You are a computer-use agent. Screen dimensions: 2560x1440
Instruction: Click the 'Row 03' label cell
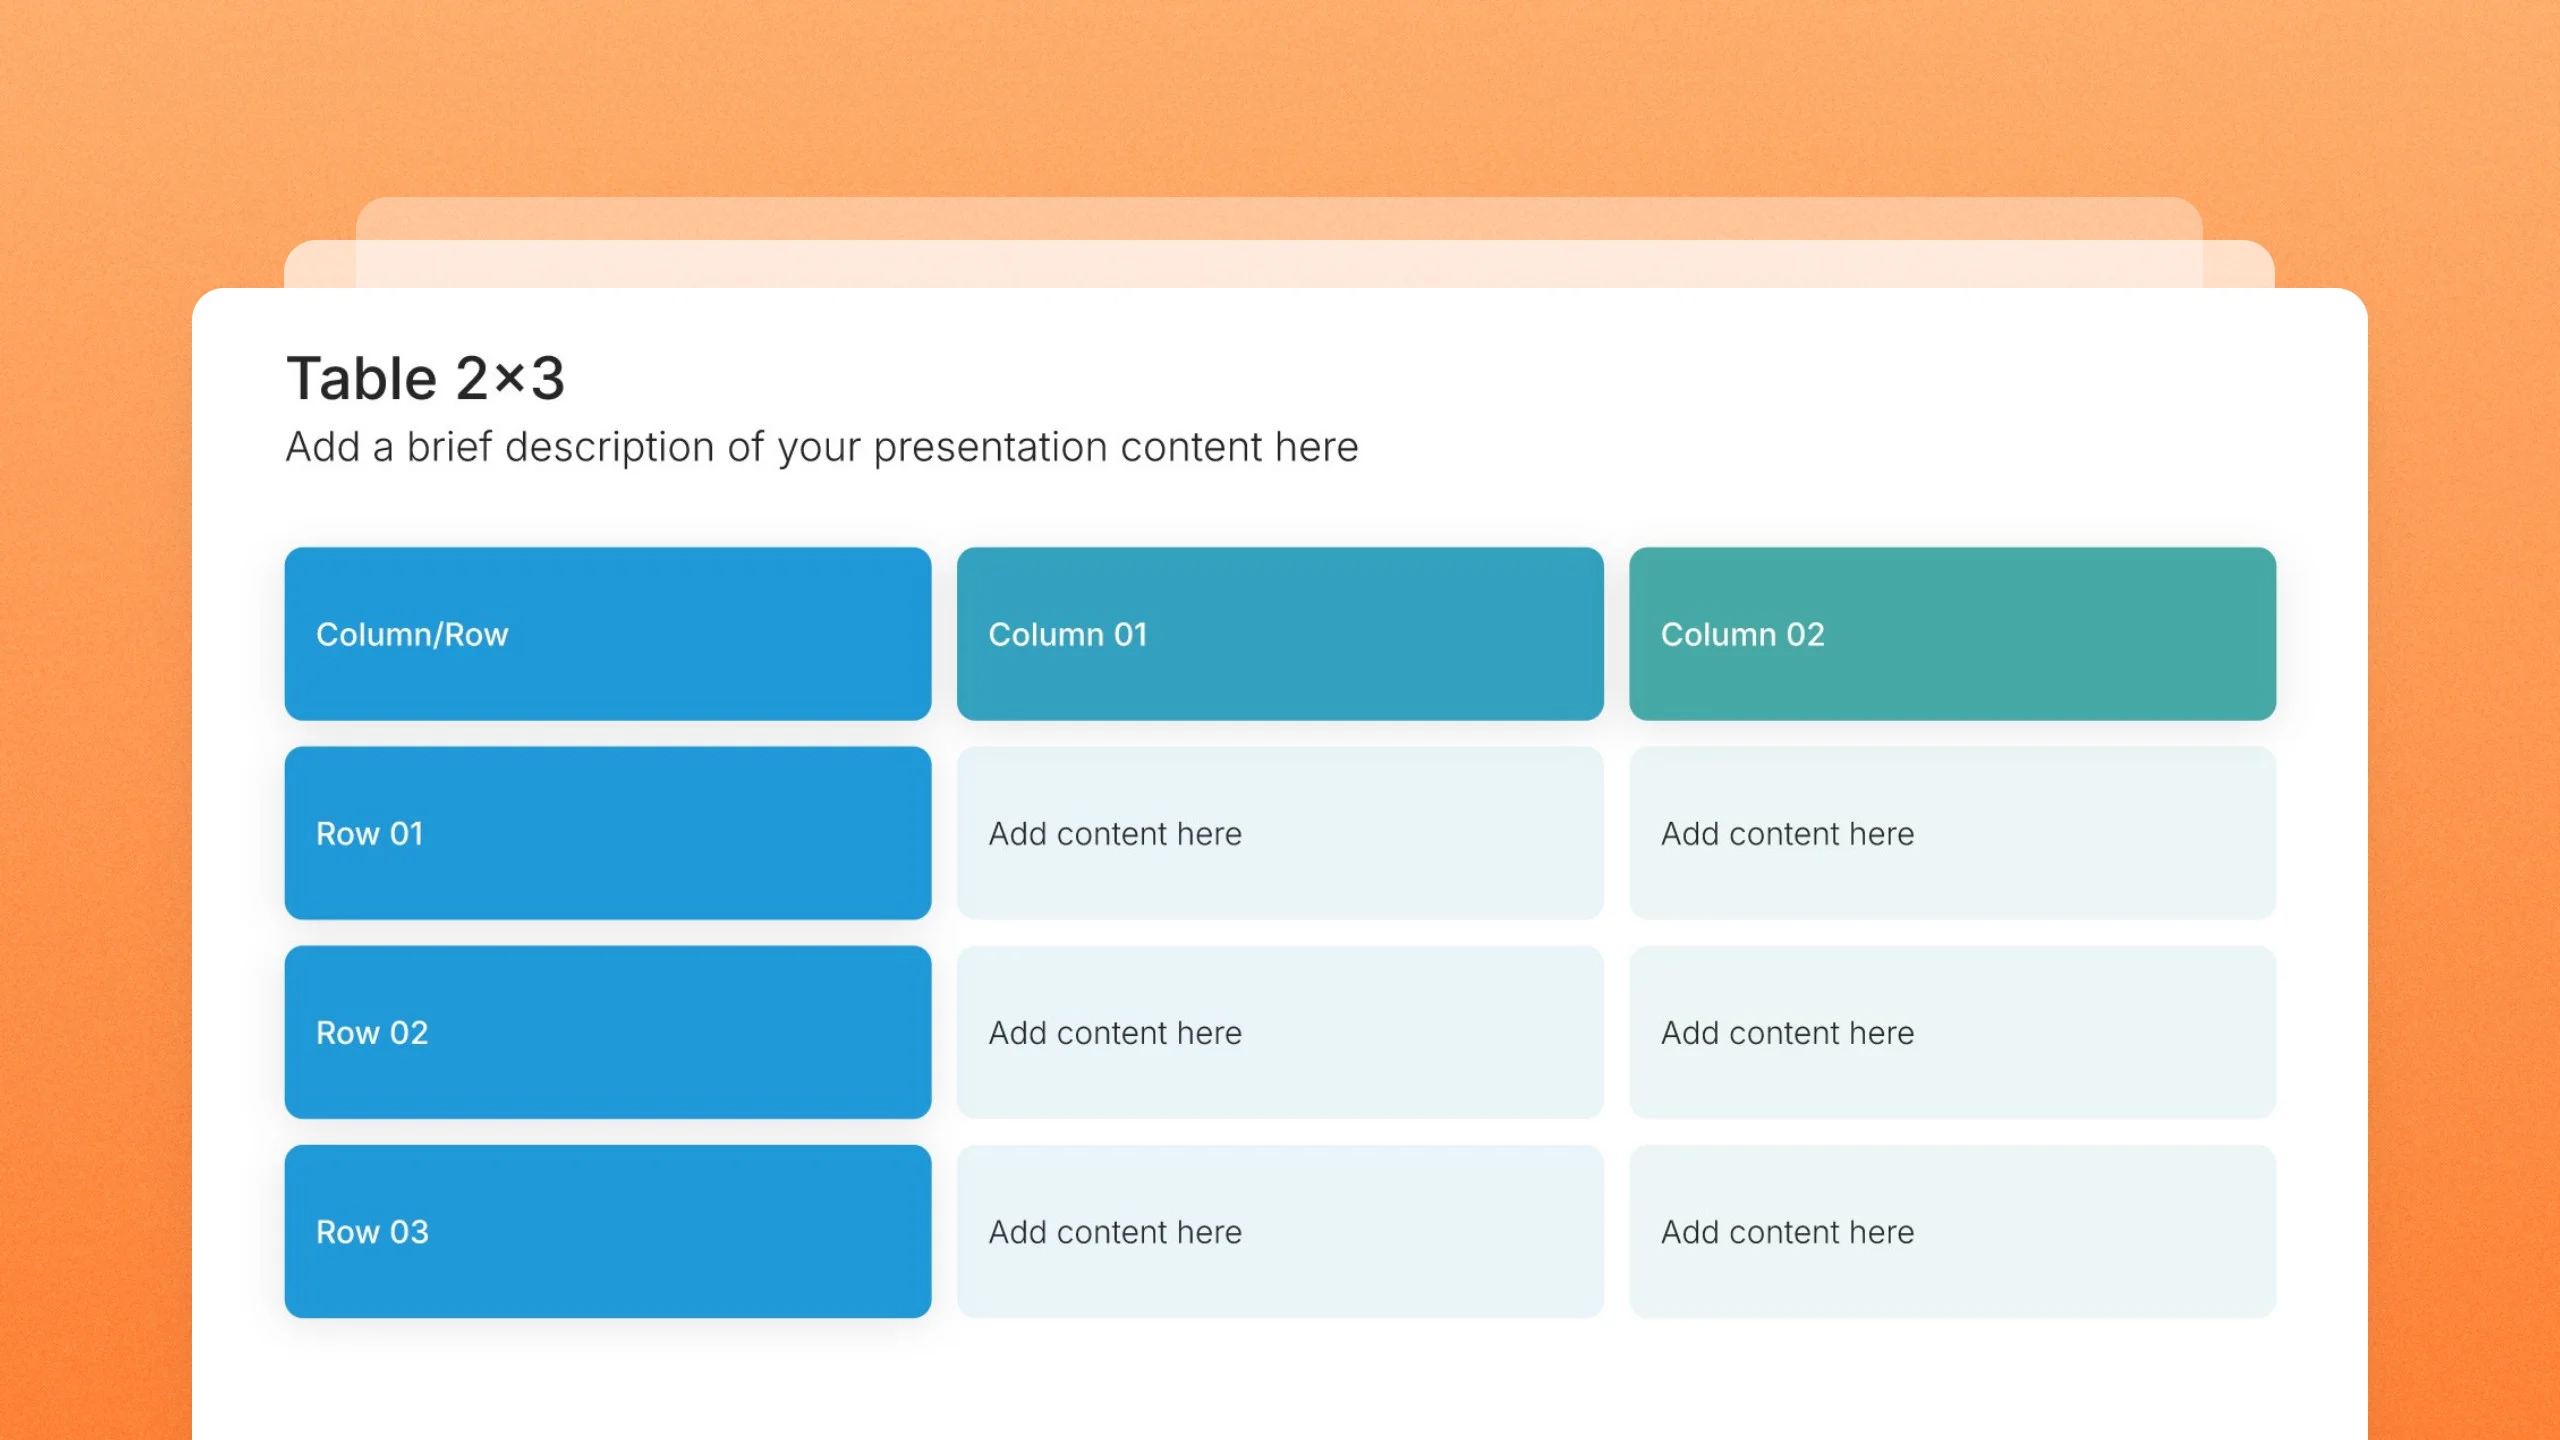coord(608,1231)
